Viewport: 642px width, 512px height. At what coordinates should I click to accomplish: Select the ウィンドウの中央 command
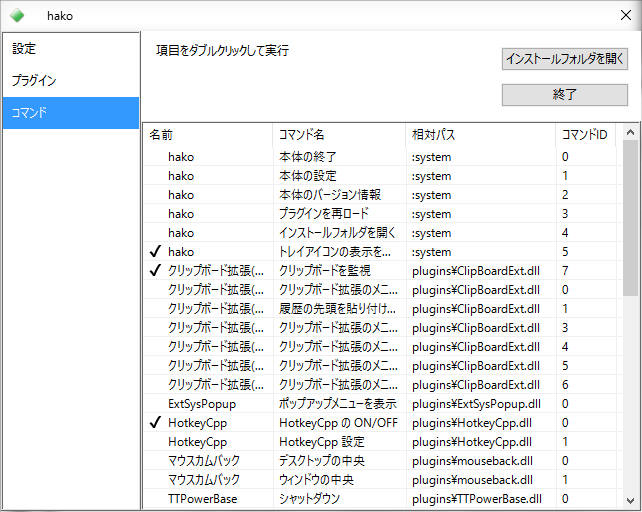tap(316, 480)
